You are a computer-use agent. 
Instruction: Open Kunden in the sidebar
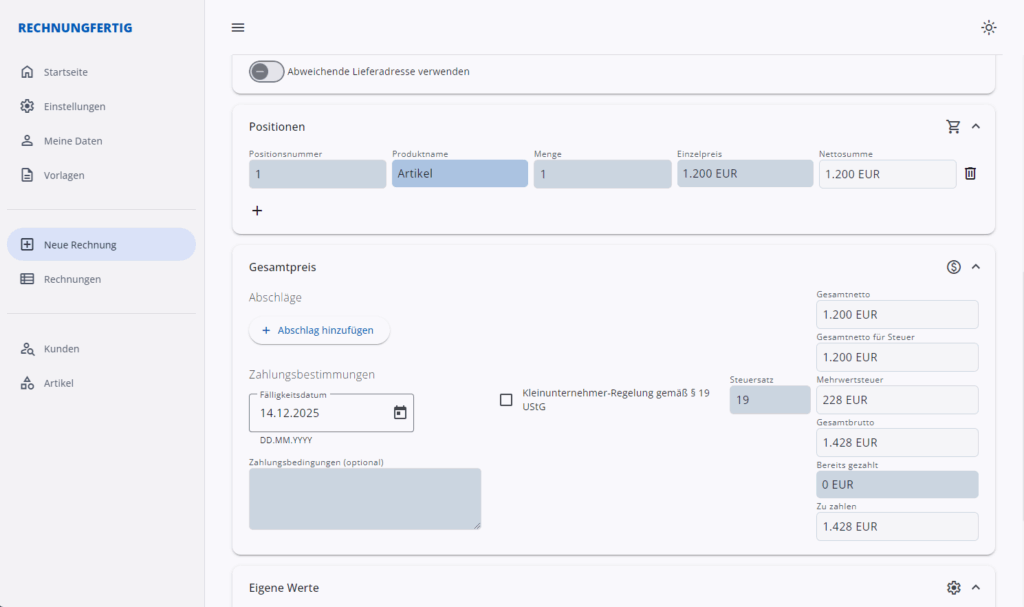coord(61,349)
